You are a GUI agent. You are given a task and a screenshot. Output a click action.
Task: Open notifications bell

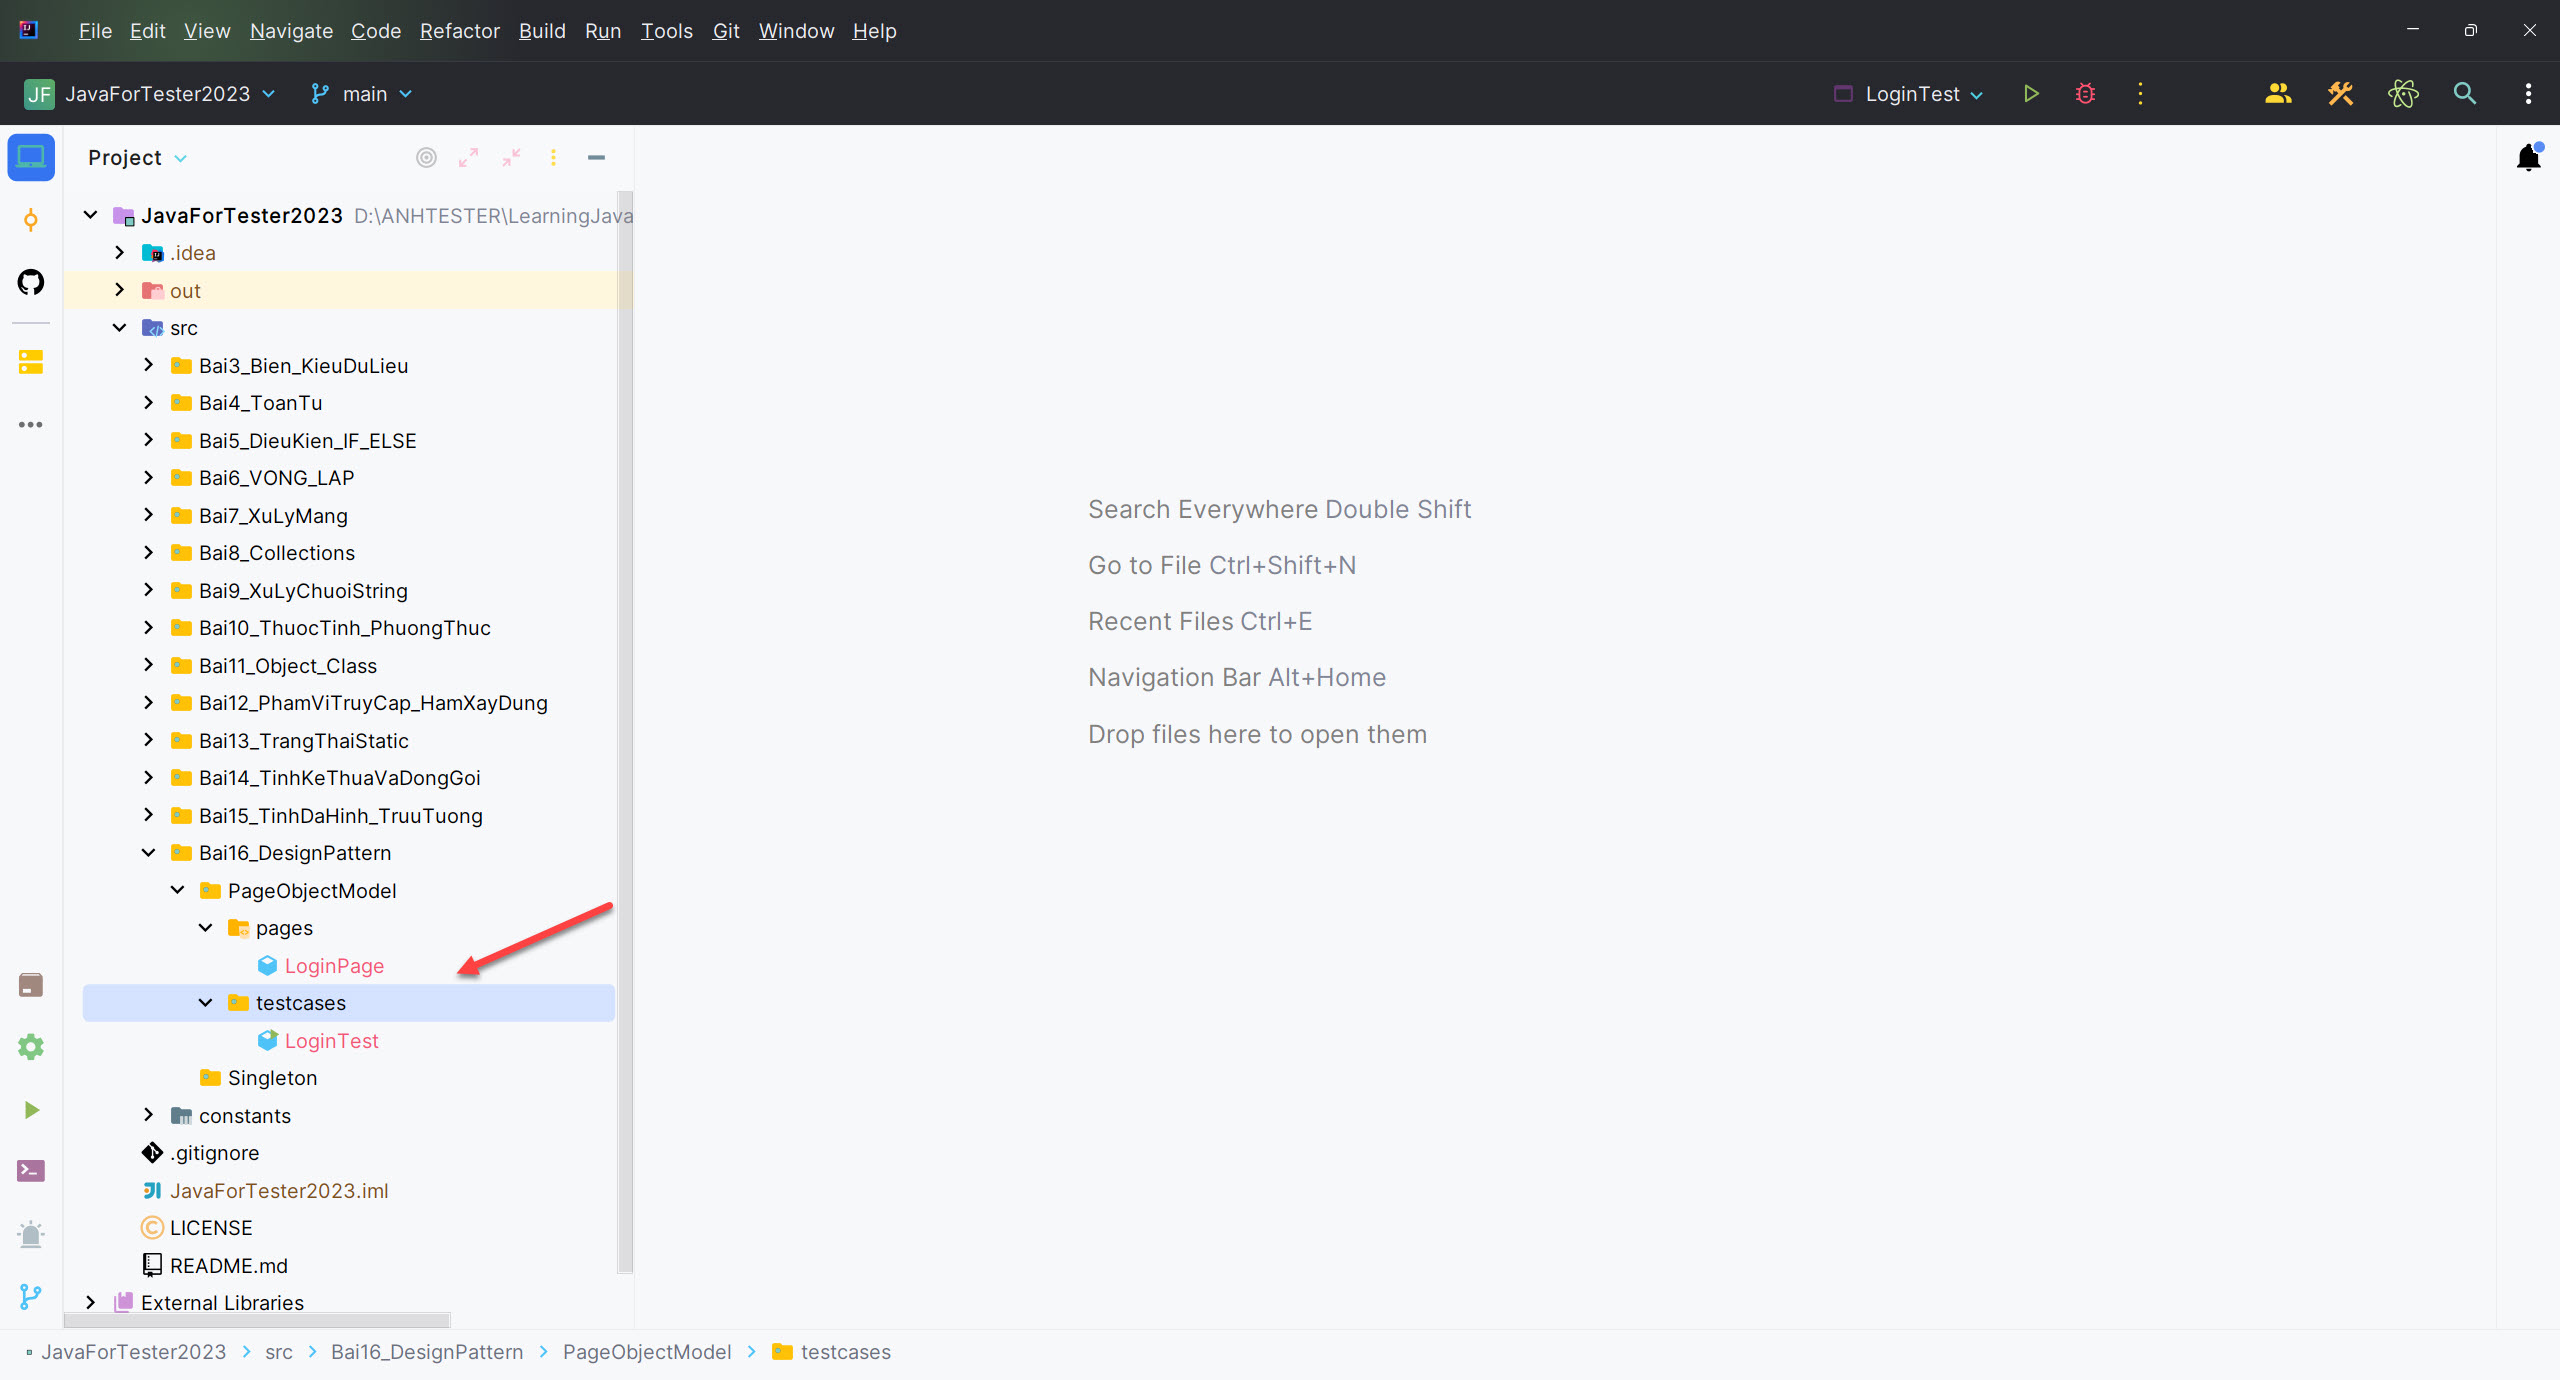tap(2529, 158)
